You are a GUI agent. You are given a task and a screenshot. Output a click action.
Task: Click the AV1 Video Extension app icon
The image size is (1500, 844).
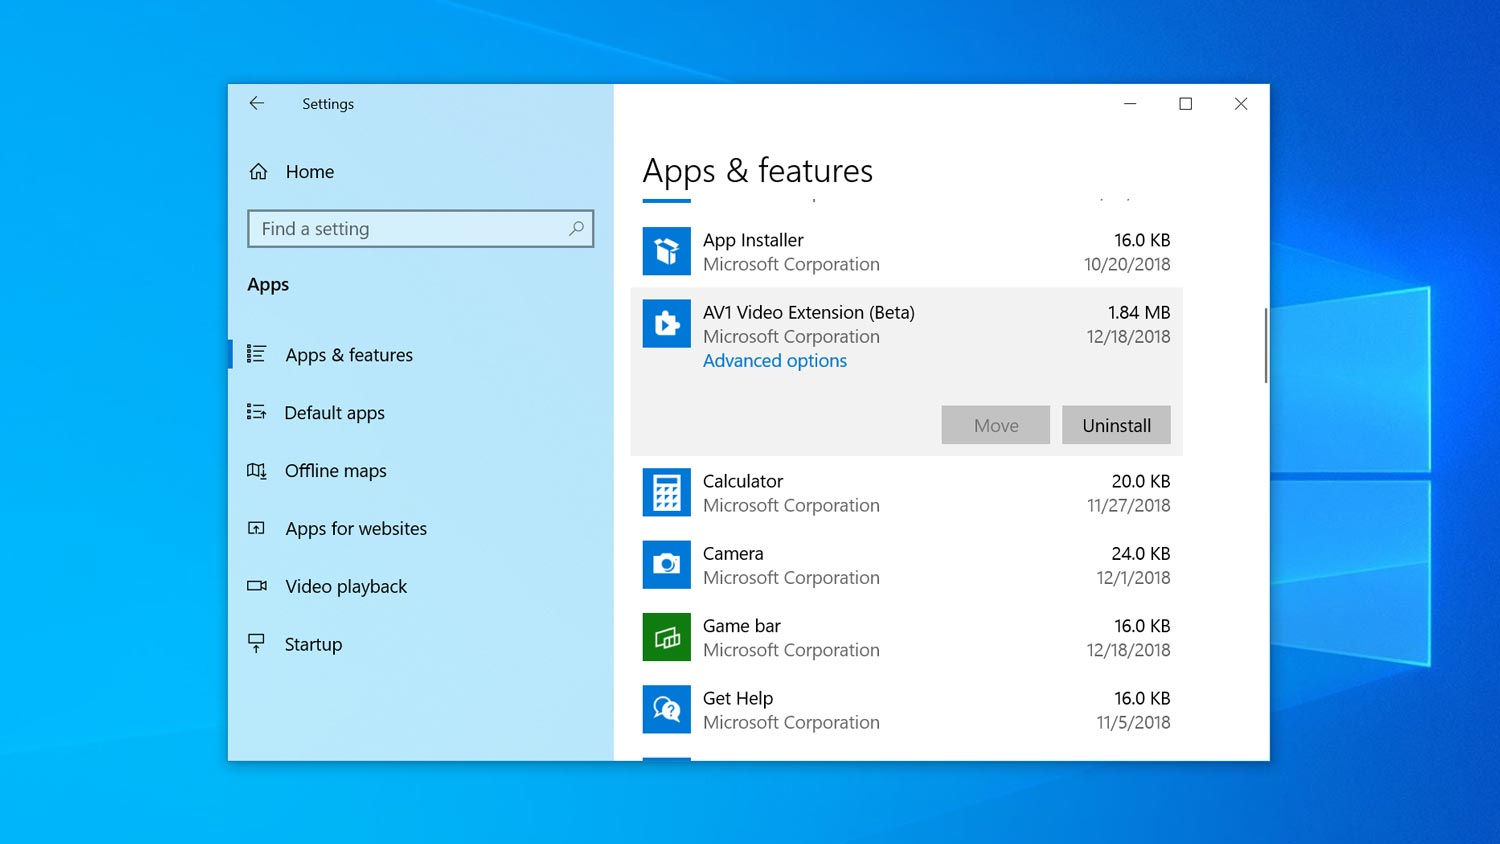(x=666, y=324)
